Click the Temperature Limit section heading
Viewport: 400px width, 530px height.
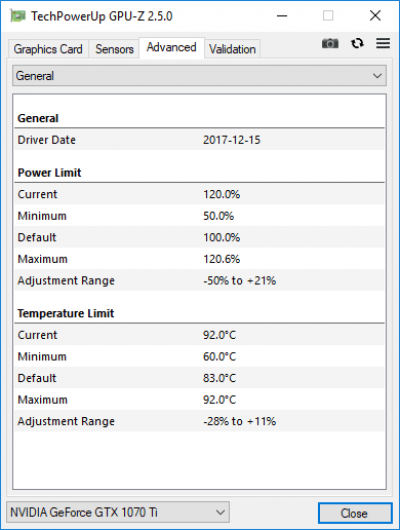[x=66, y=313]
